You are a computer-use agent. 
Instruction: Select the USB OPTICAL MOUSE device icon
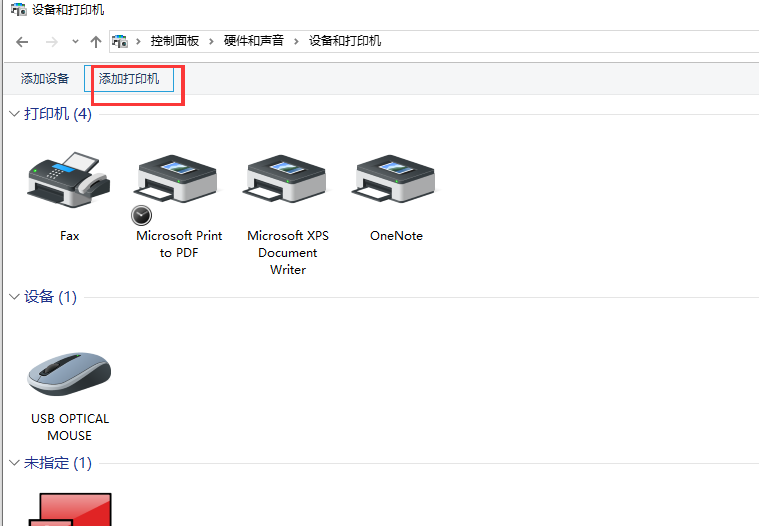[x=69, y=374]
